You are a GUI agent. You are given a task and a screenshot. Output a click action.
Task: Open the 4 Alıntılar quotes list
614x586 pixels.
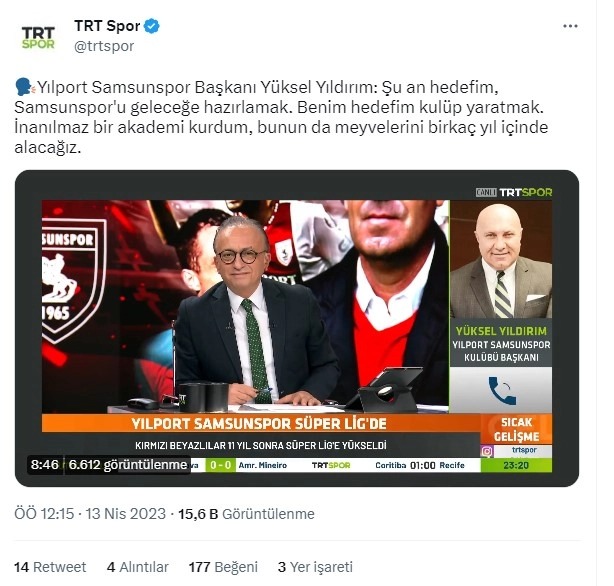[137, 567]
